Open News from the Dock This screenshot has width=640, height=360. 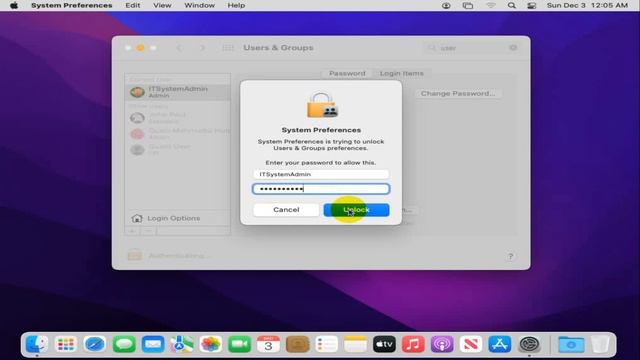(471, 344)
